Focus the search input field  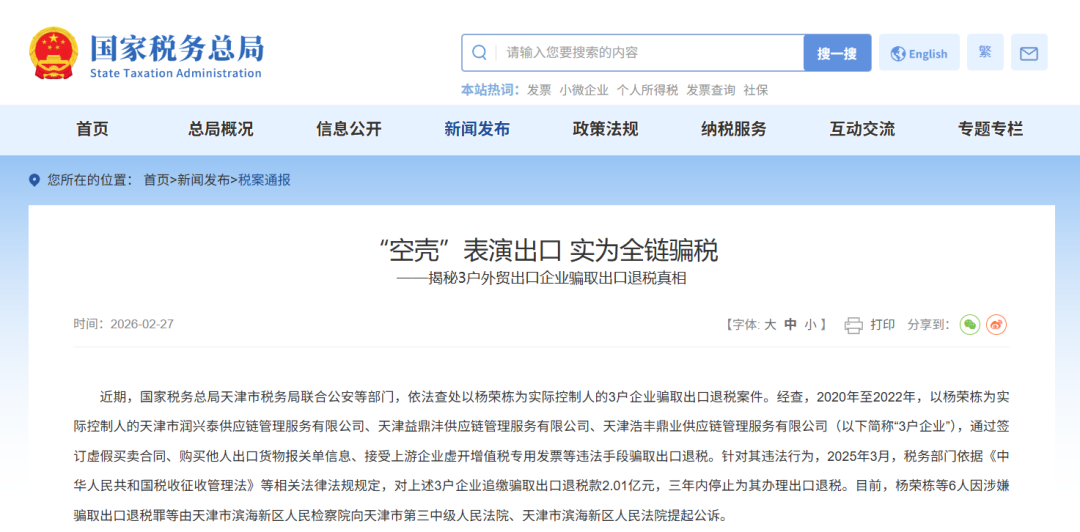[632, 53]
